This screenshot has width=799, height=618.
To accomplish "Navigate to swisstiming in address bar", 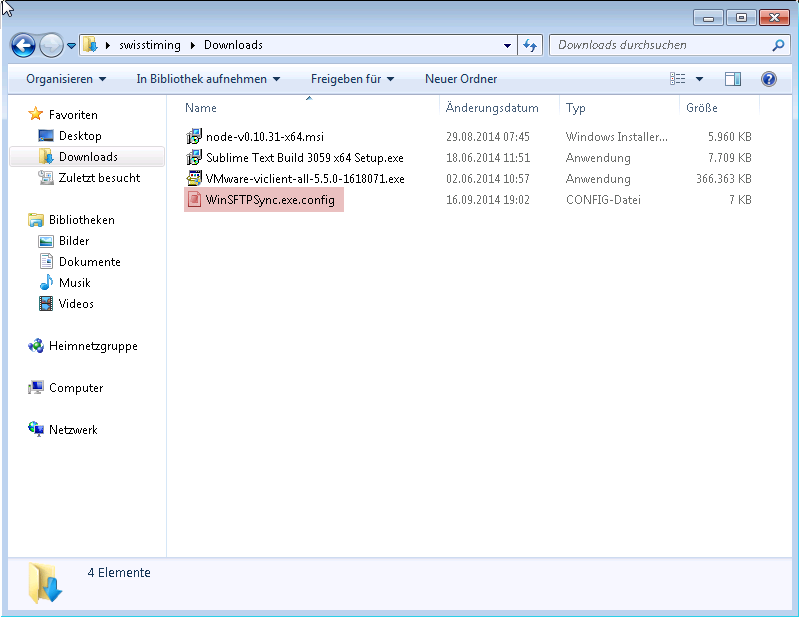I will tap(150, 45).
